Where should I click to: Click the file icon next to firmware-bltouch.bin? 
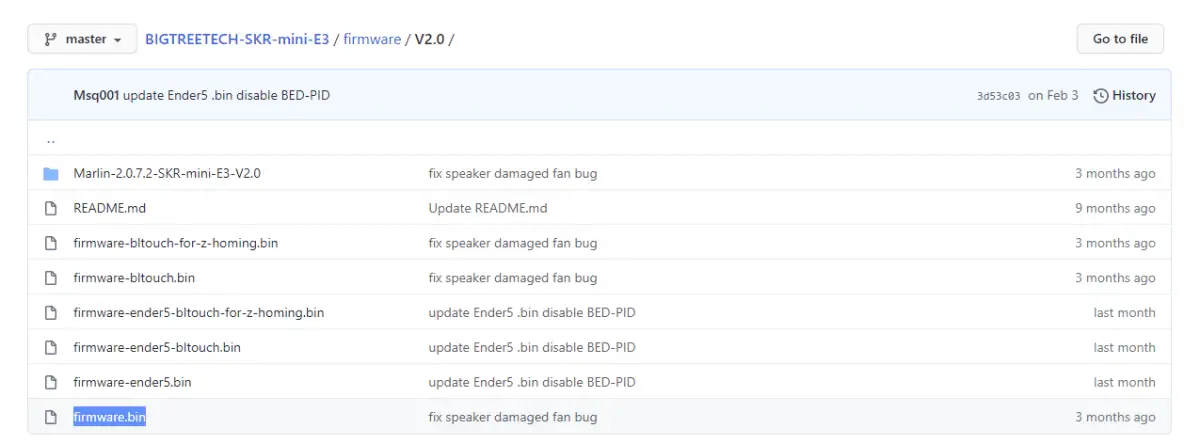[51, 278]
